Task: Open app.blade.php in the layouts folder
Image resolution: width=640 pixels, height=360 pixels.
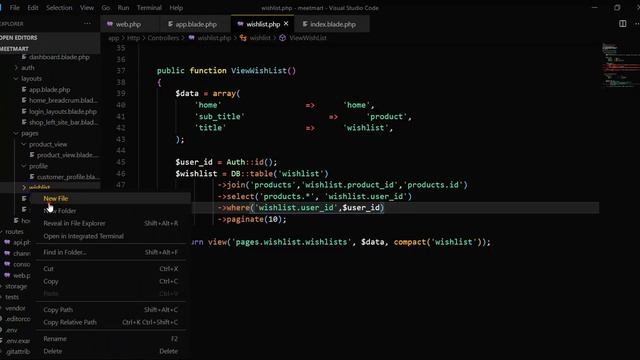Action: [x=49, y=90]
